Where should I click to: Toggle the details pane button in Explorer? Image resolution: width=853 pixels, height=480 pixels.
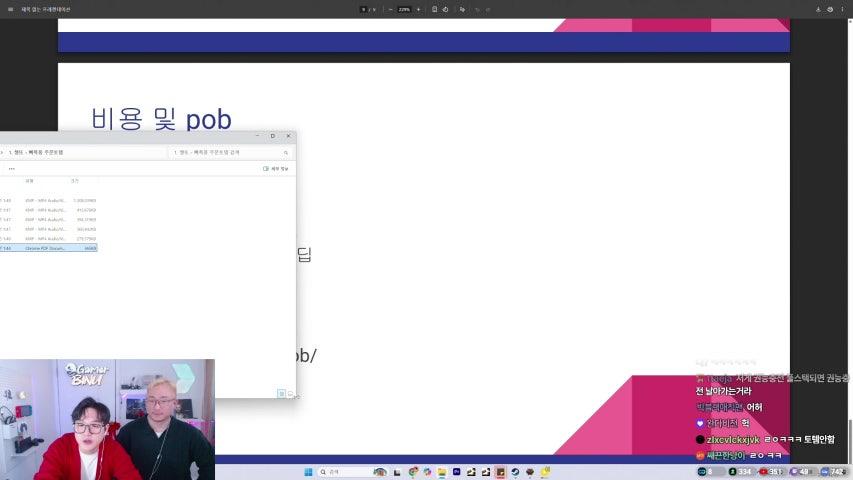pyautogui.click(x=276, y=169)
